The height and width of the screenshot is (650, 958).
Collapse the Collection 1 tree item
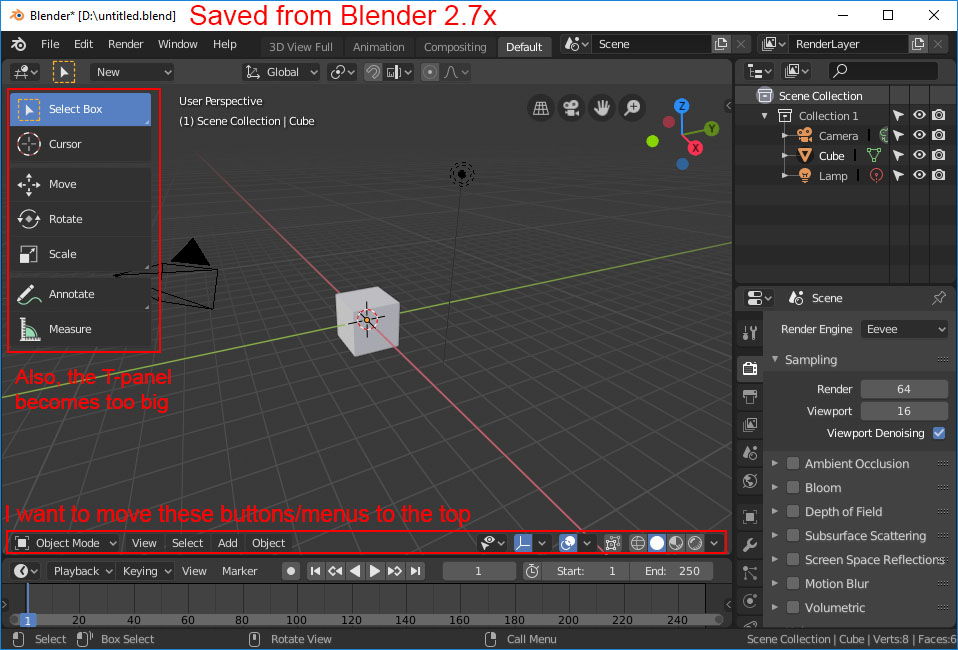tap(764, 115)
